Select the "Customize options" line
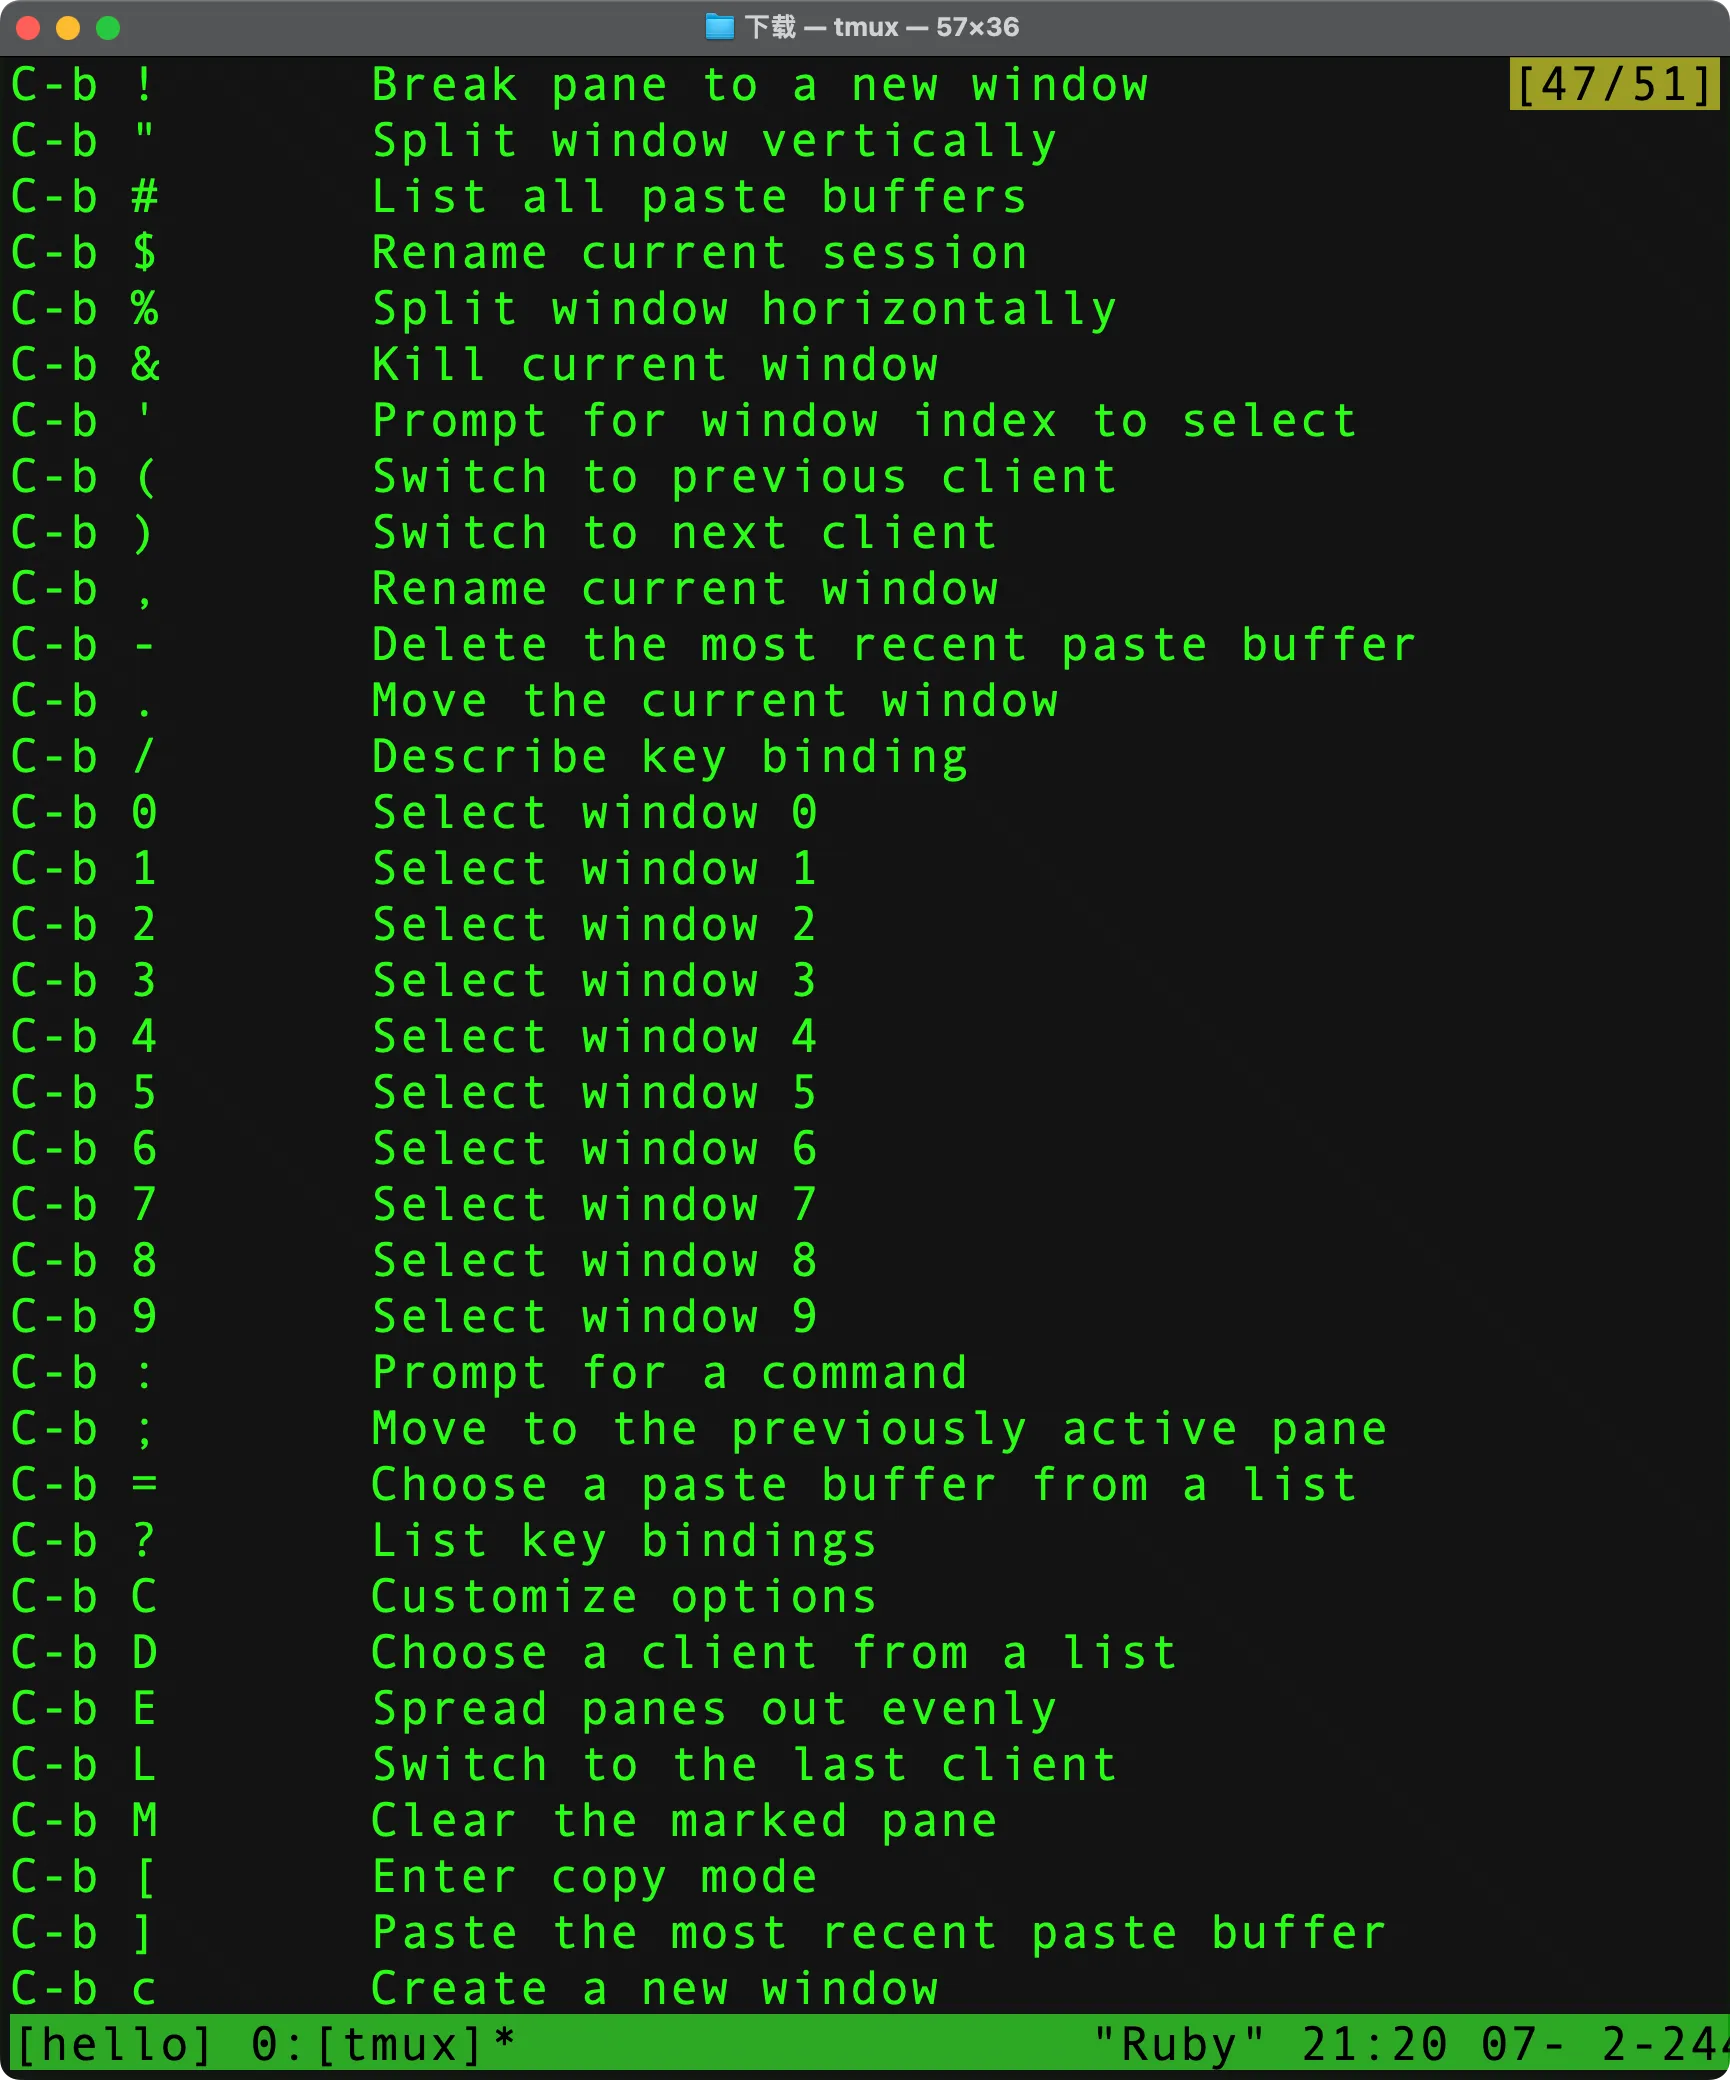This screenshot has width=1730, height=2080. click(624, 1597)
